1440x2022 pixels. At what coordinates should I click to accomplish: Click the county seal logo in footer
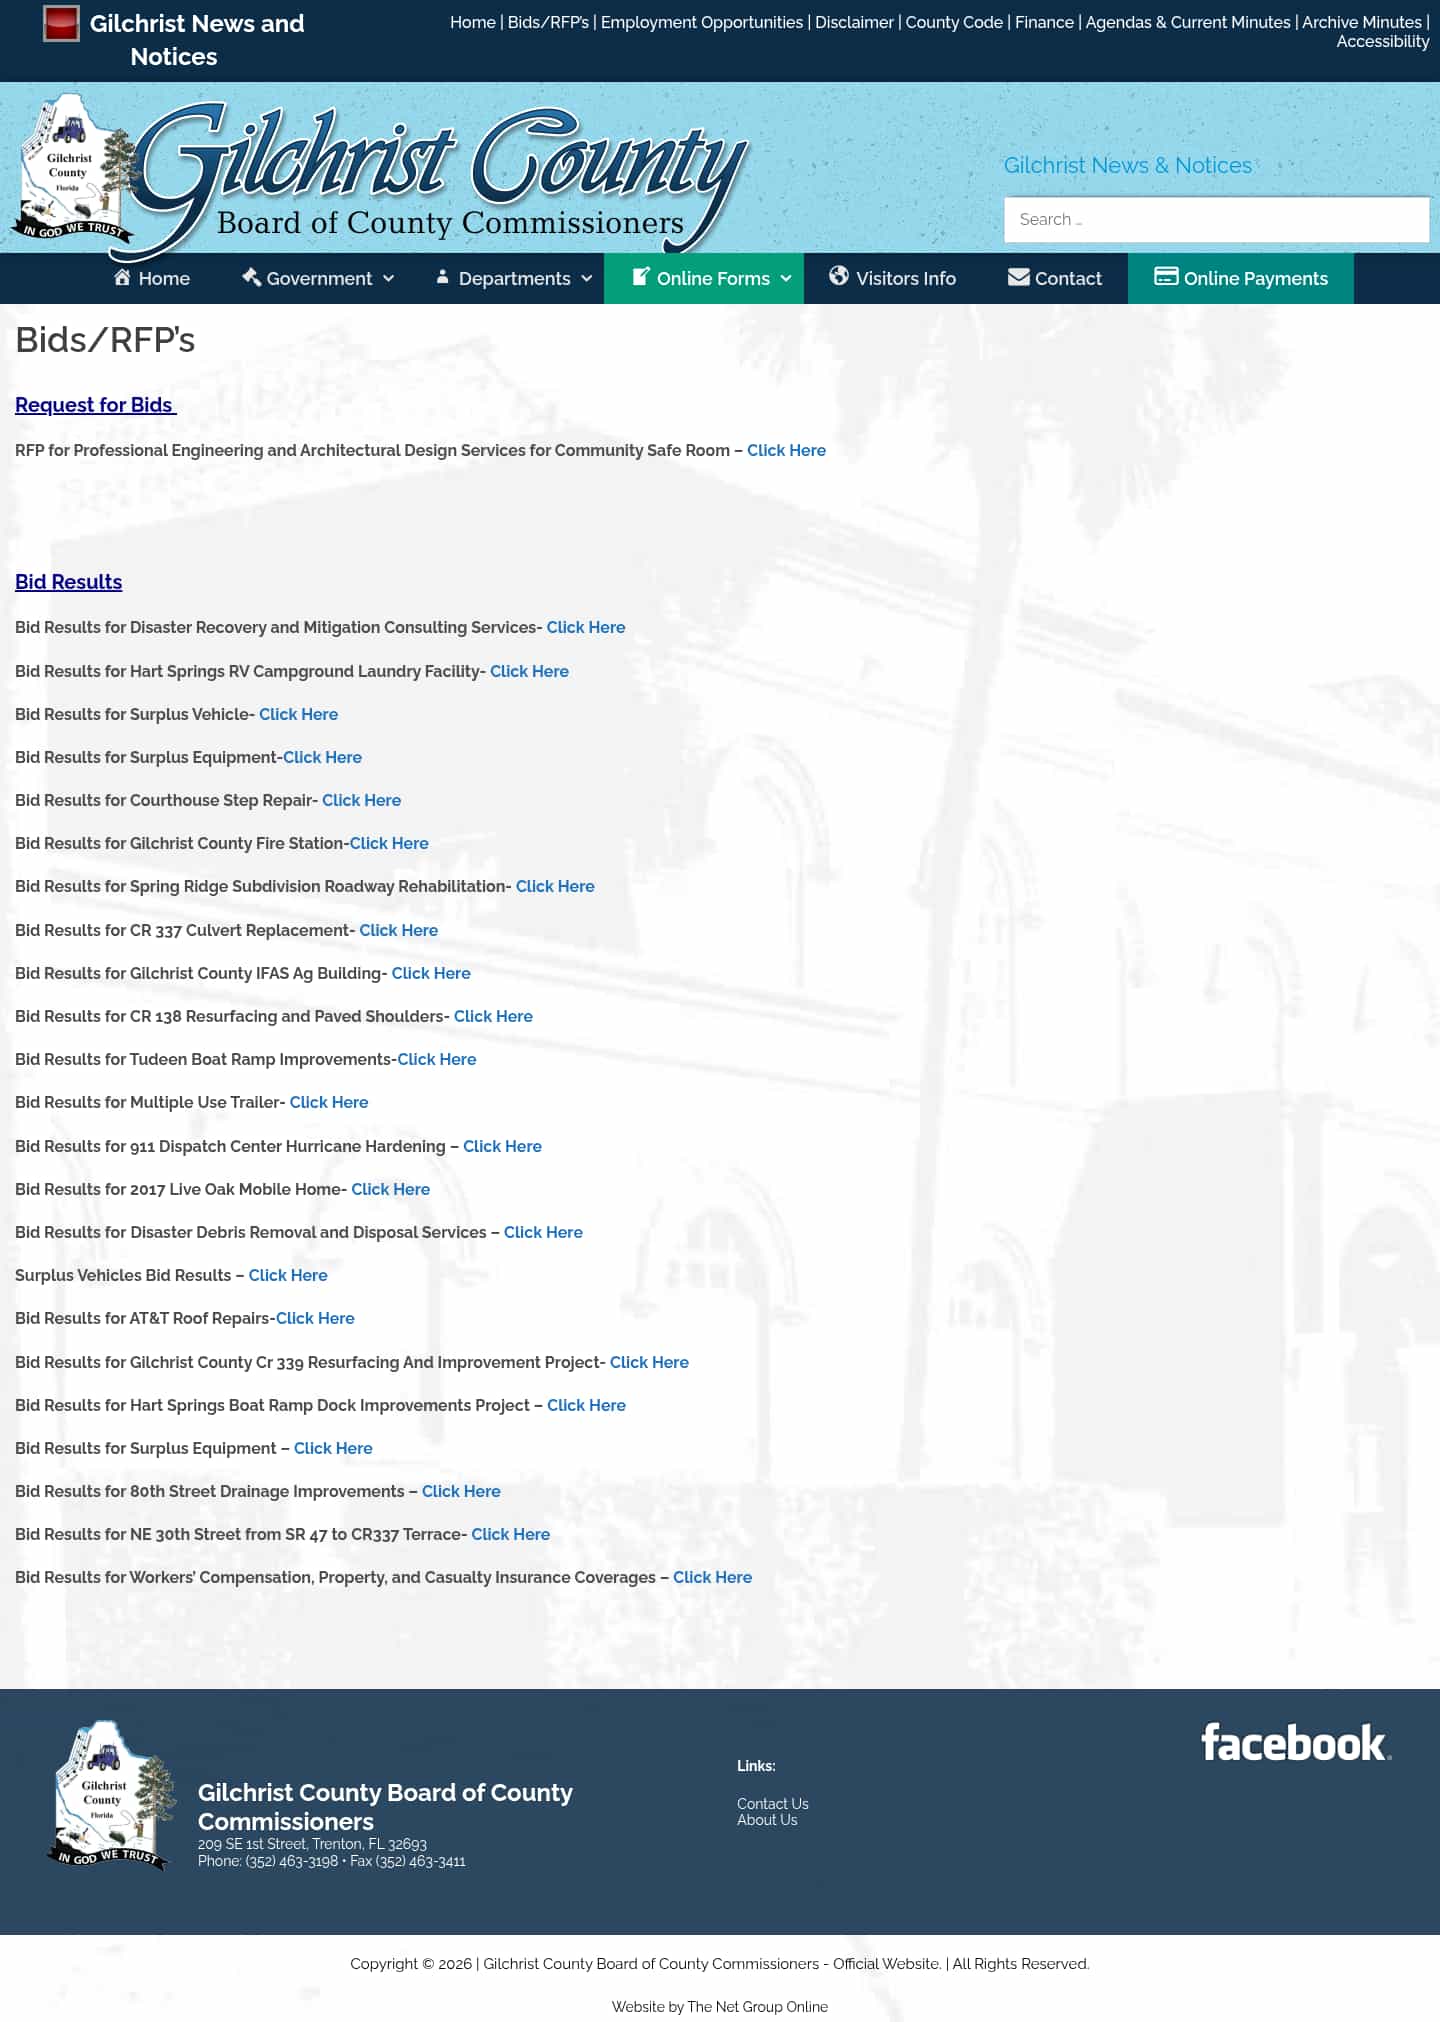point(113,1795)
